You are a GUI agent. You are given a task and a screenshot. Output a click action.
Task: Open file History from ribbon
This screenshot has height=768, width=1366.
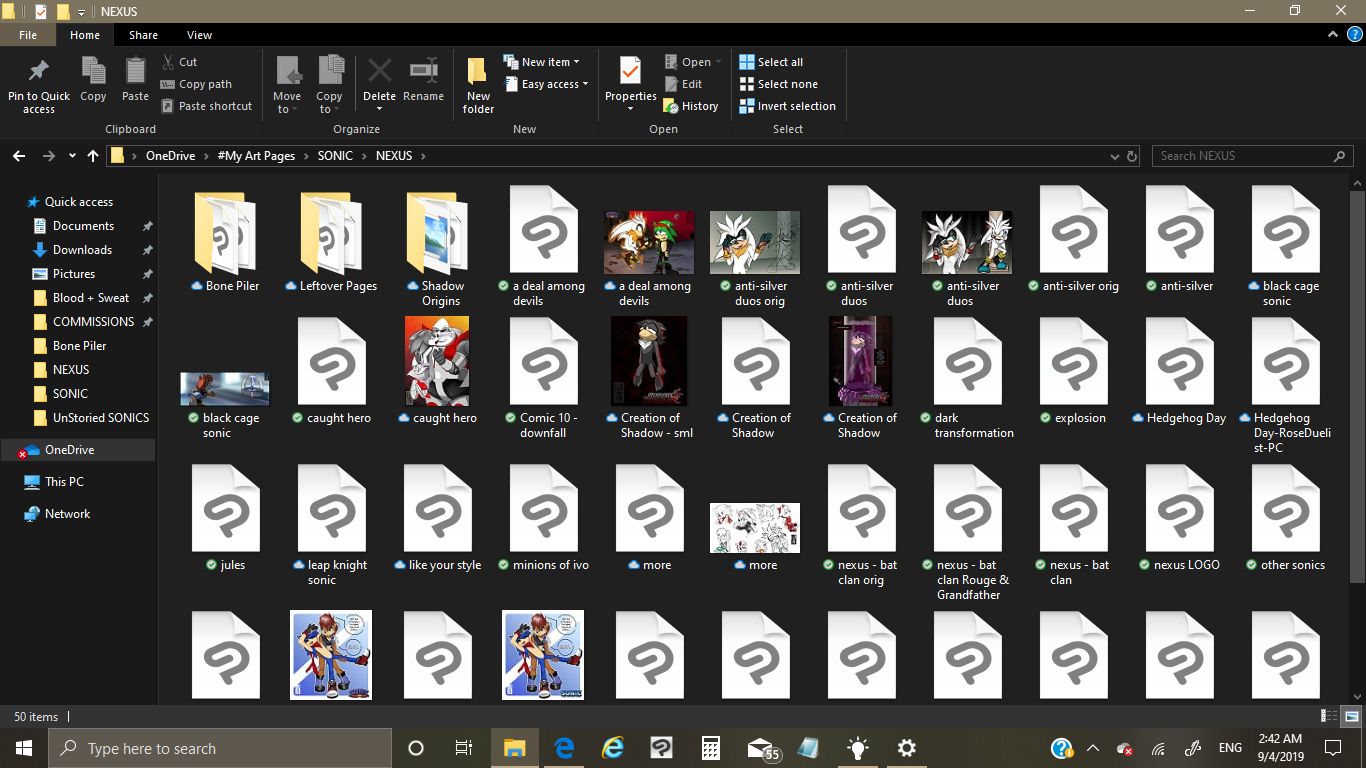tap(691, 106)
